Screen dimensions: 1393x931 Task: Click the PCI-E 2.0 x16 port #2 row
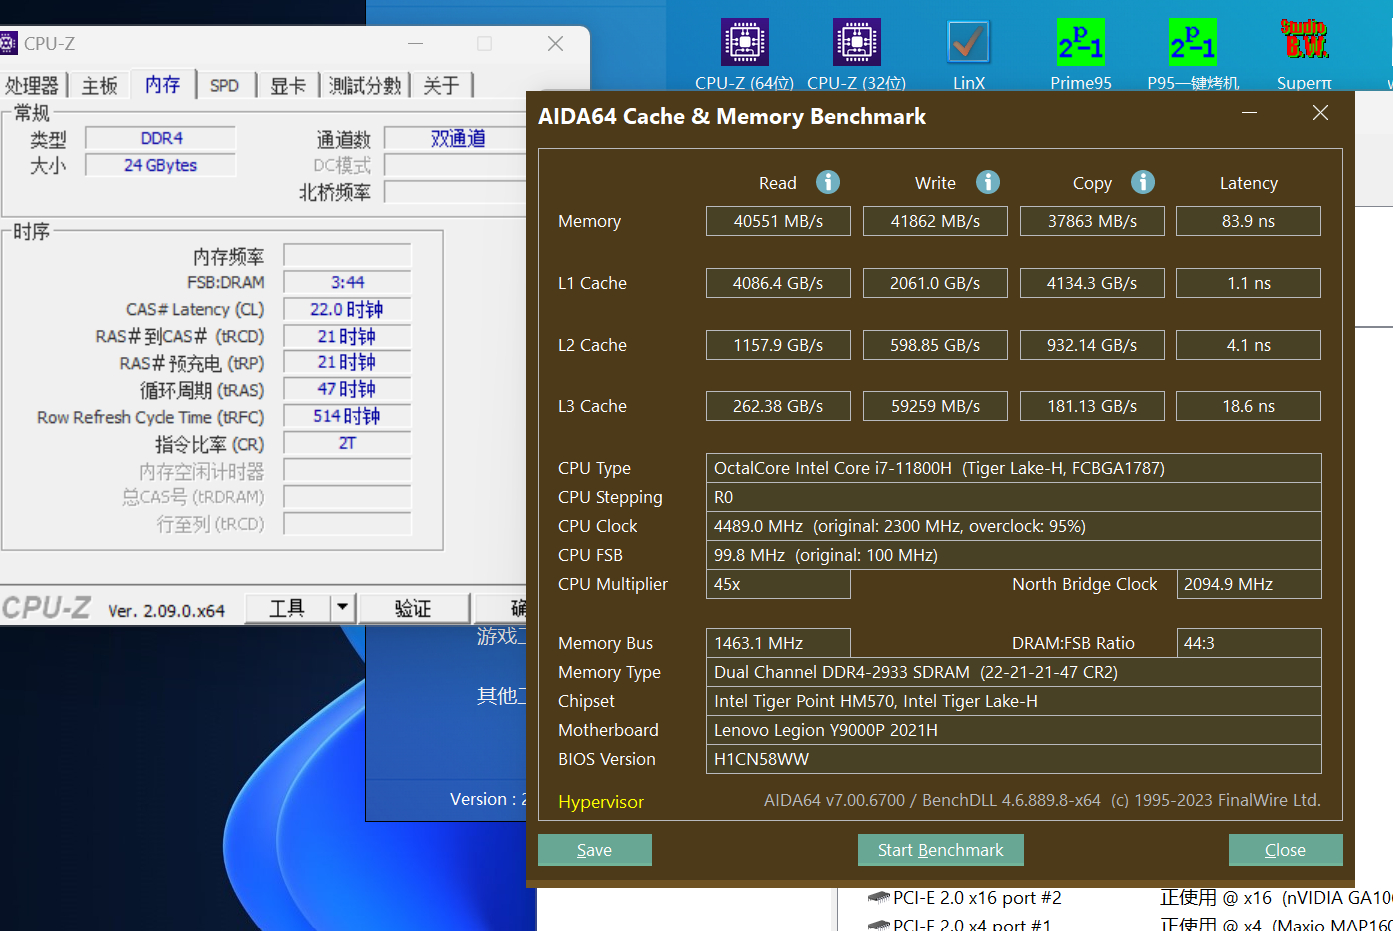pyautogui.click(x=1128, y=898)
